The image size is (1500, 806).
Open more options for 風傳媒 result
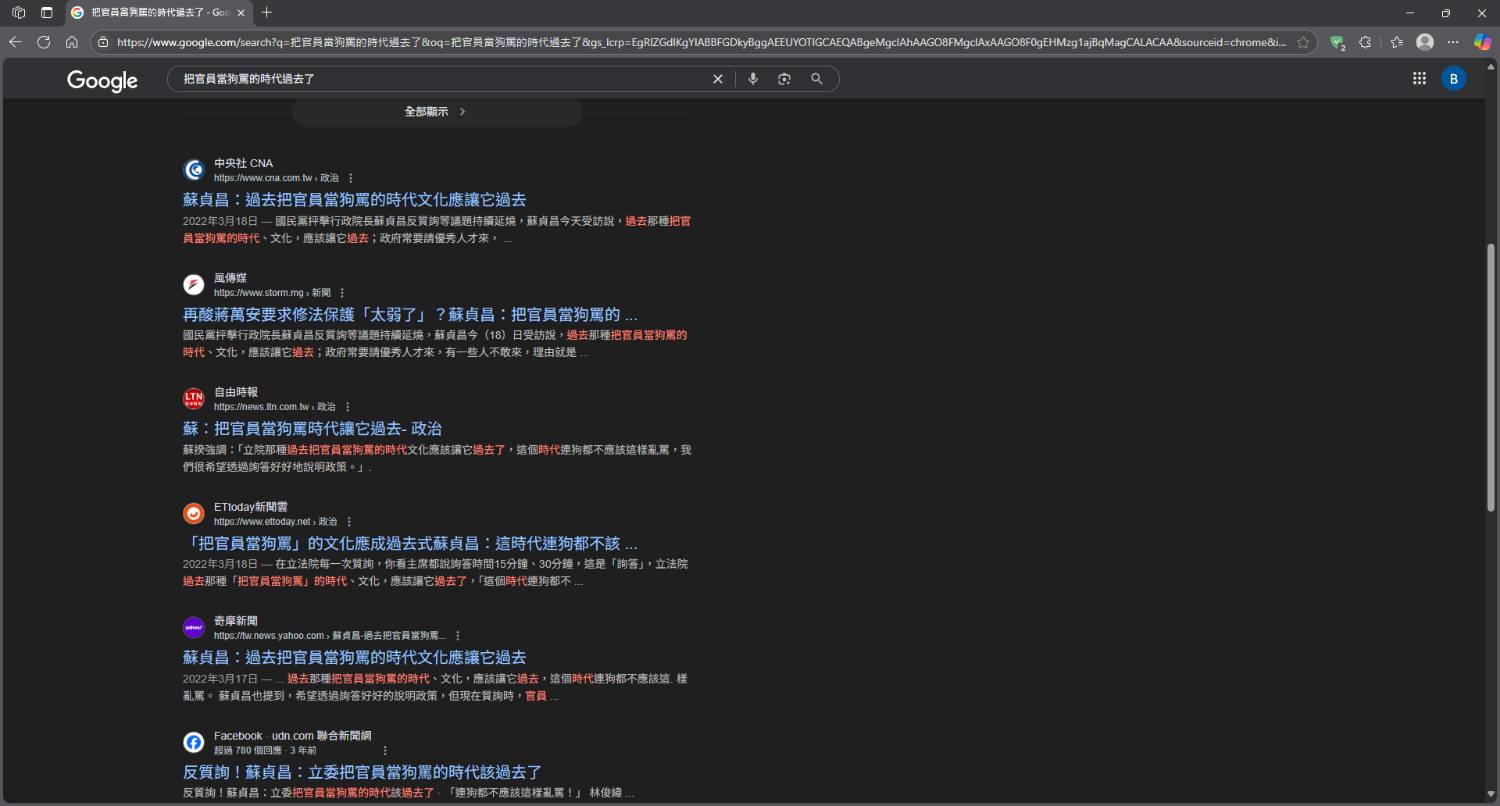coord(342,293)
